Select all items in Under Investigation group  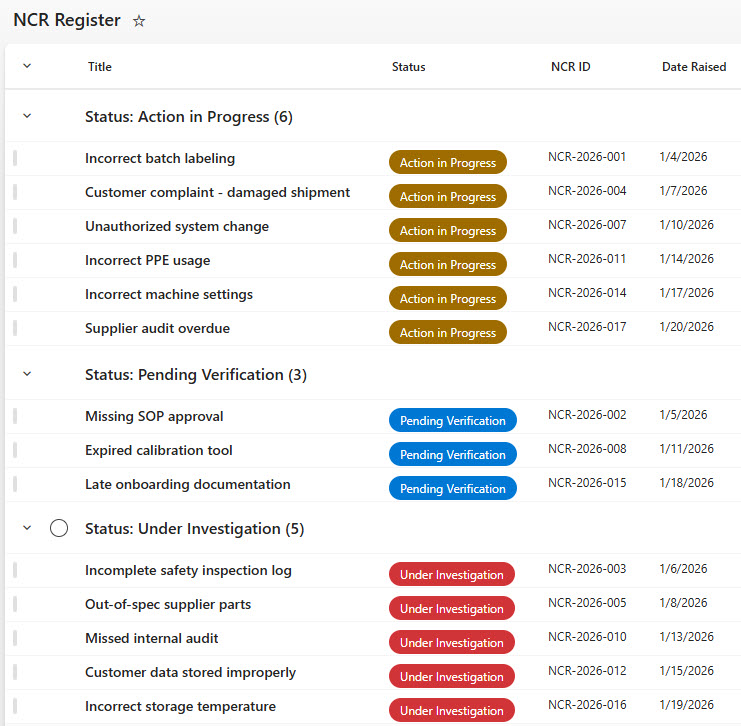[x=59, y=528]
